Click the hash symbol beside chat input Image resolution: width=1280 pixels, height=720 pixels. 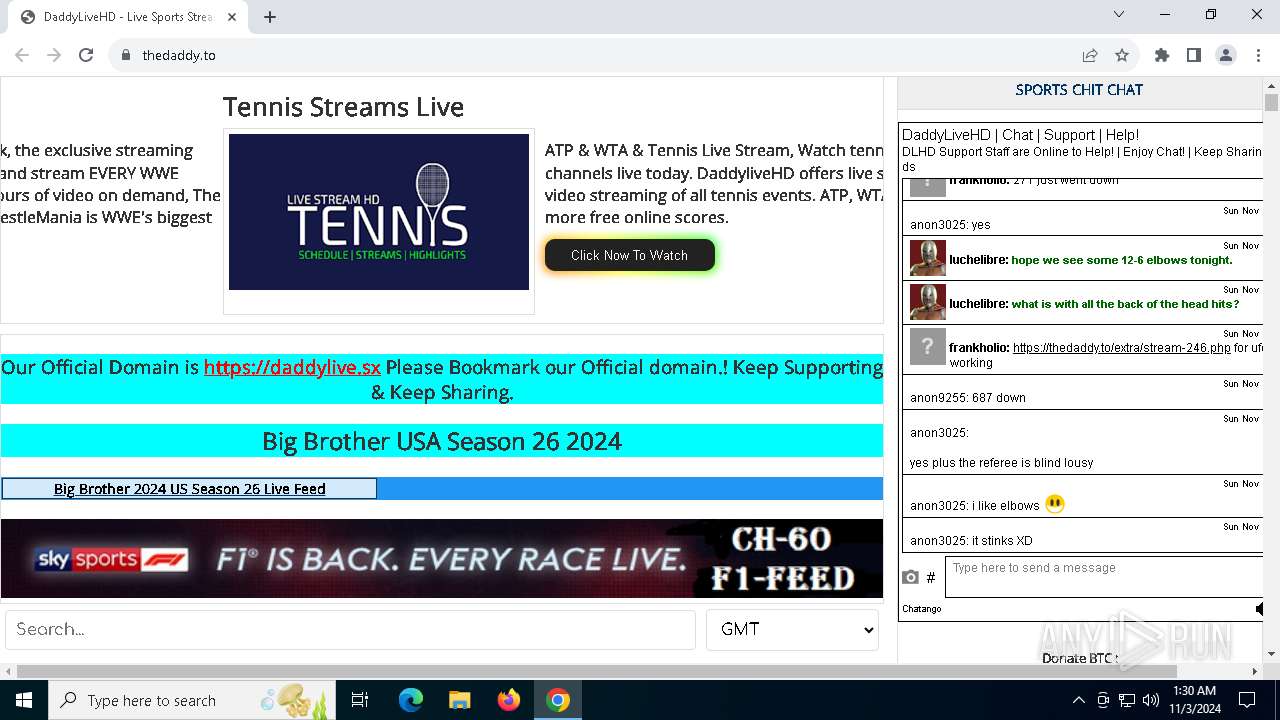click(931, 577)
